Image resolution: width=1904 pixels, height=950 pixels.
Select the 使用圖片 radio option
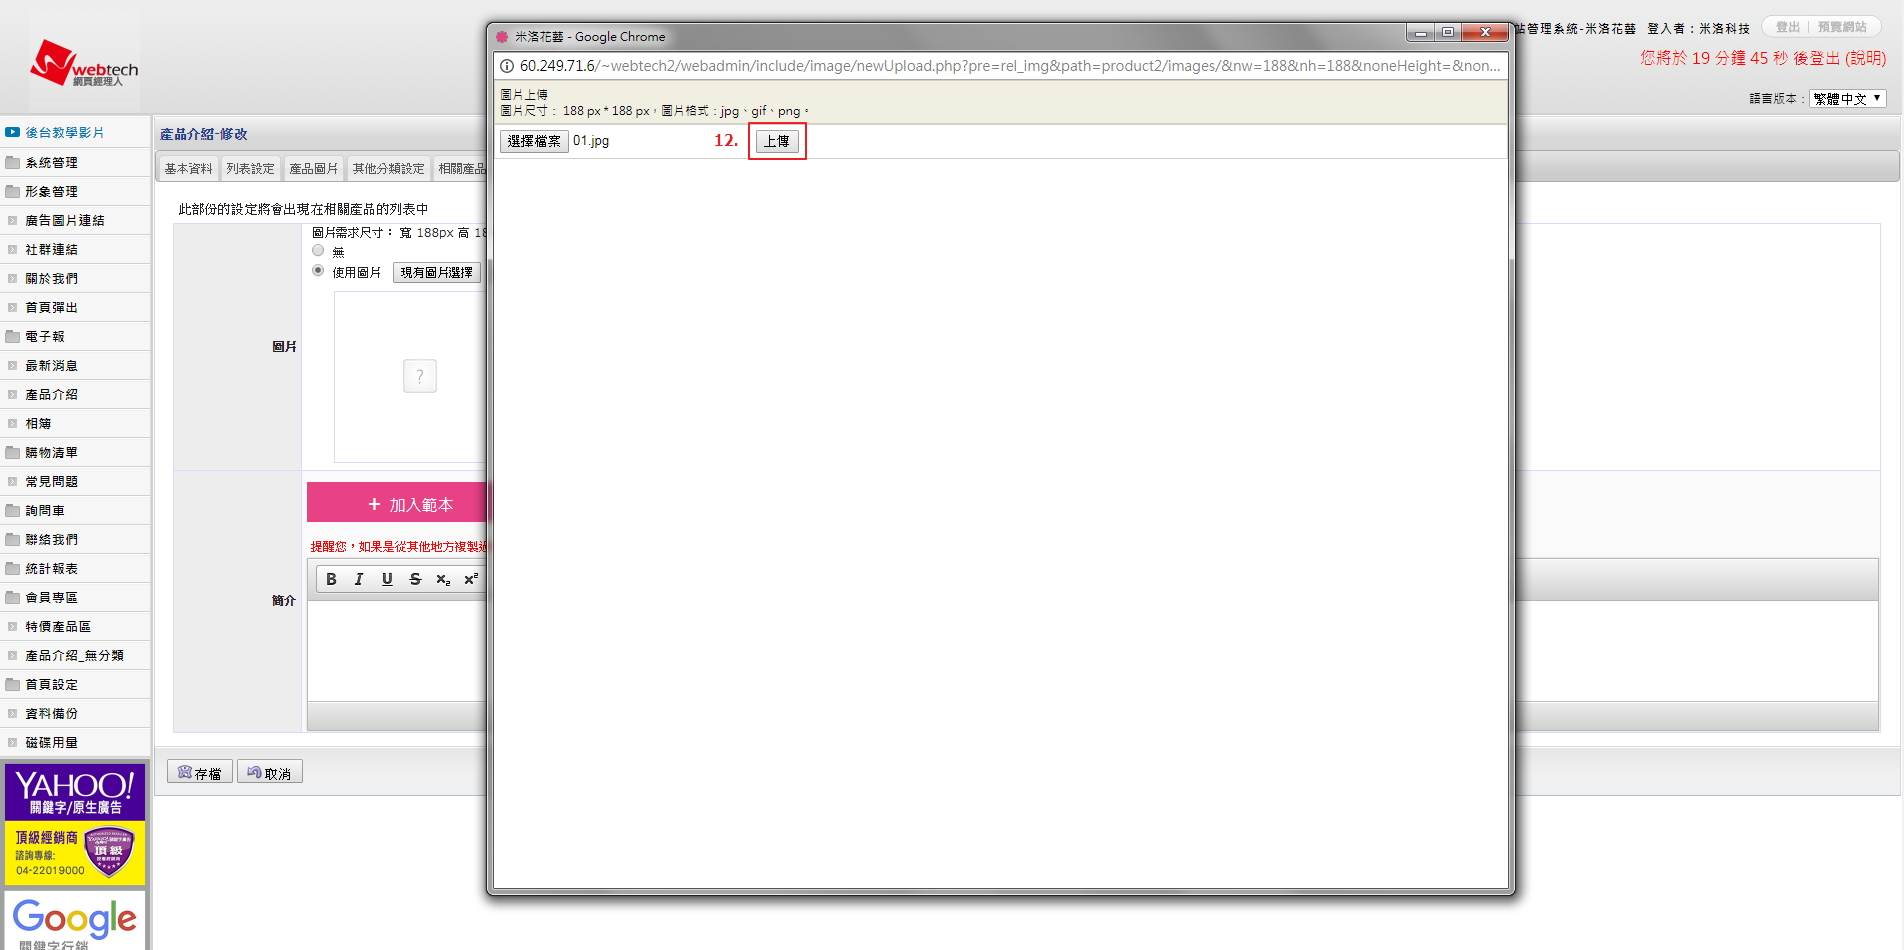318,271
